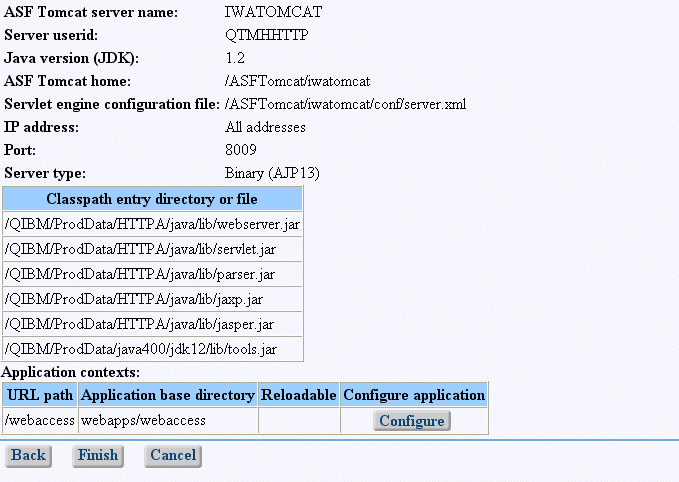Select the parser.jar classpath row
Viewport: 679px width, 482px height.
tap(152, 274)
